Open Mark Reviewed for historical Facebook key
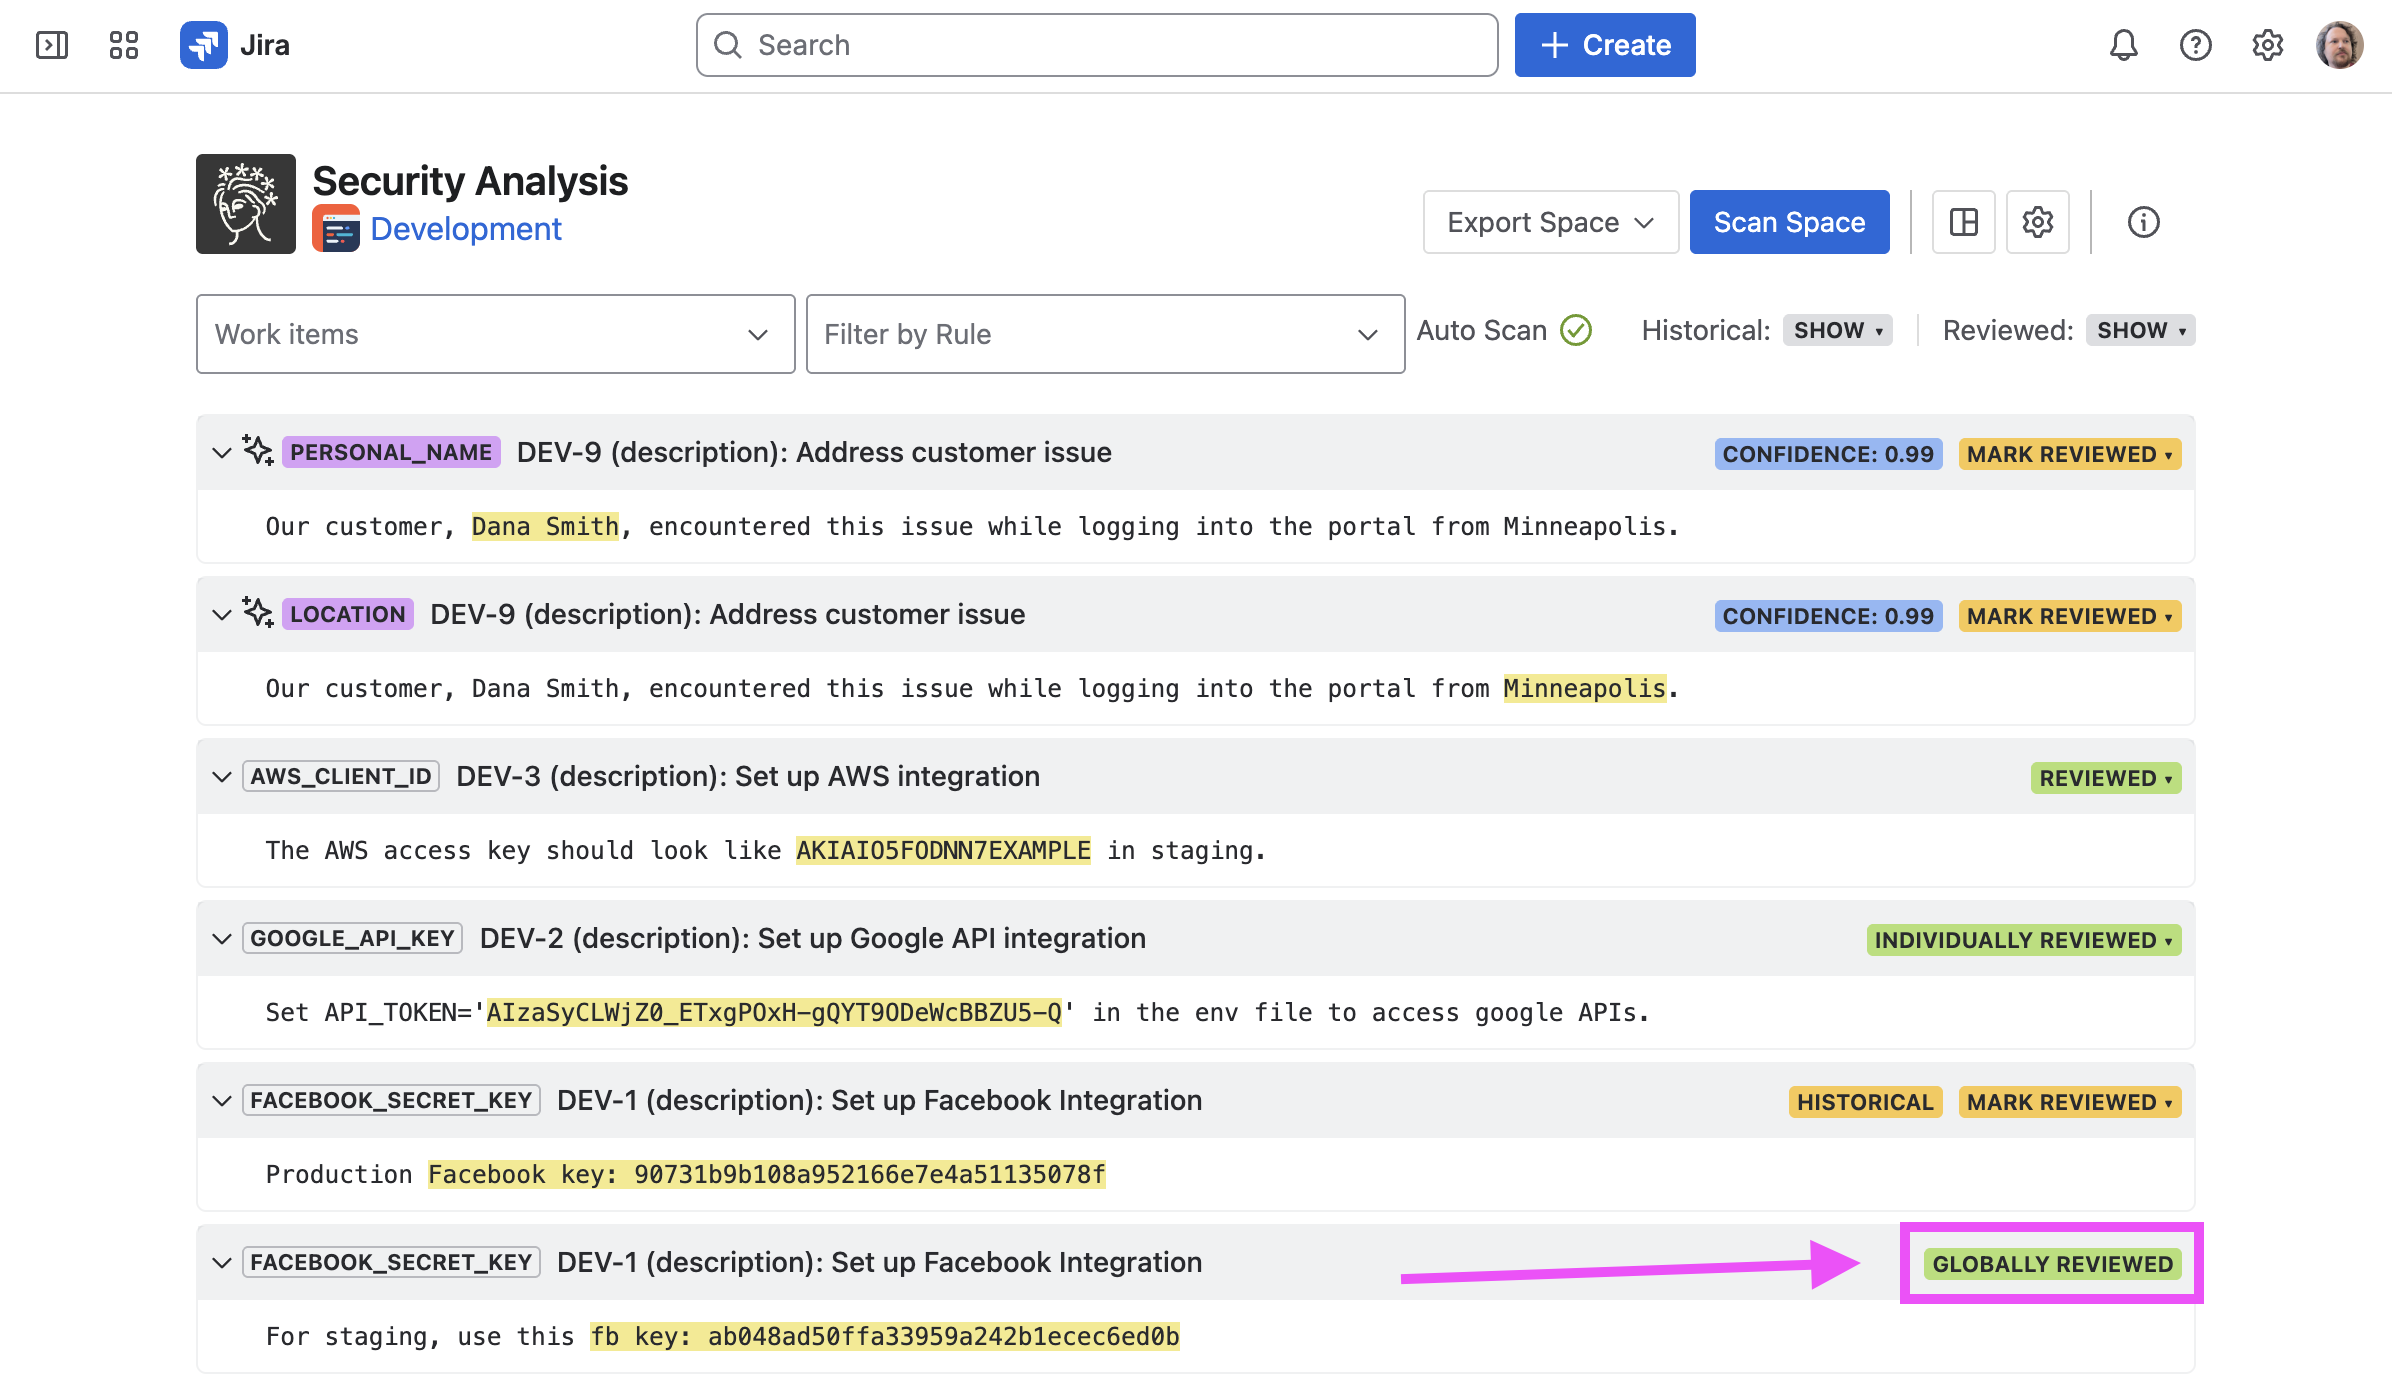 (x=2070, y=1102)
